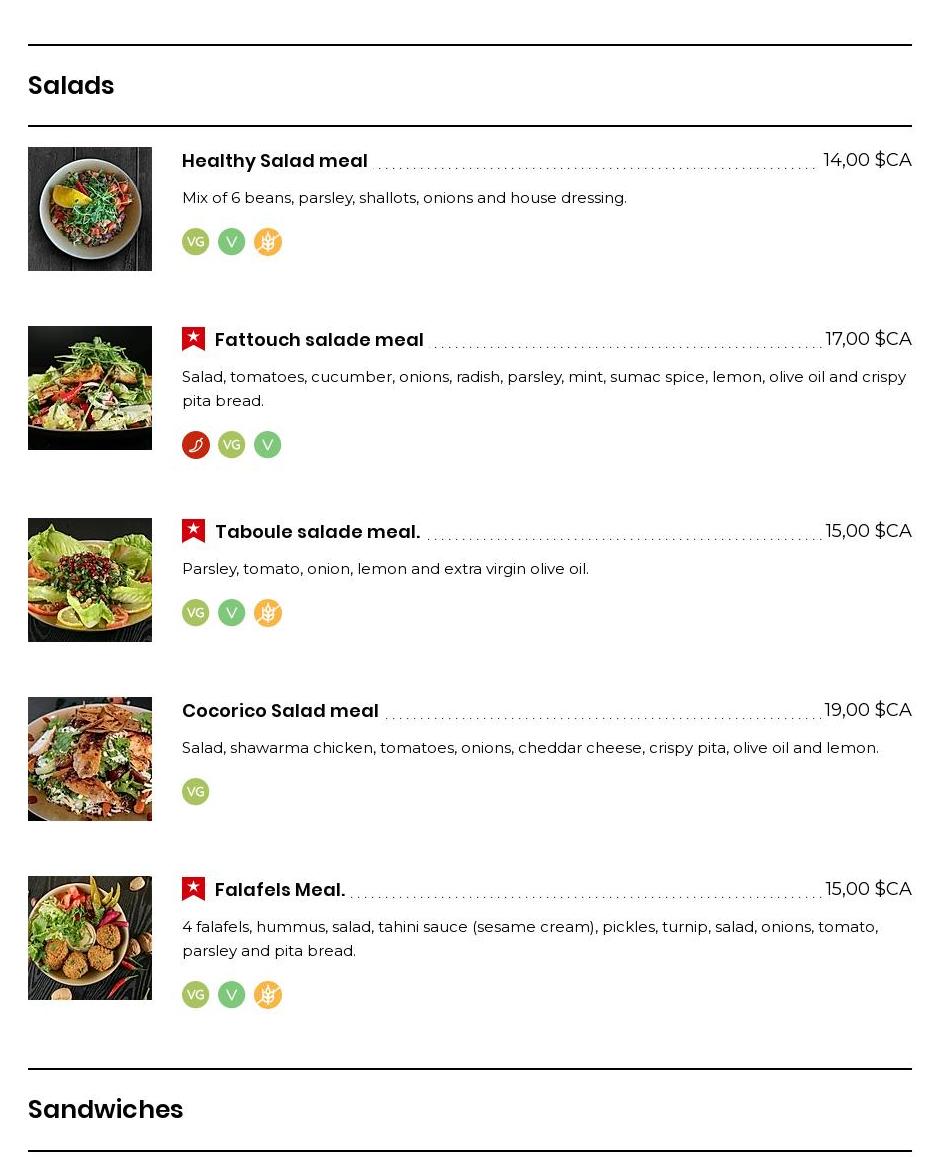Viewport: 945px width, 1157px height.
Task: Click the gluten-free wheat icon under Taboule salade
Action: pos(268,613)
